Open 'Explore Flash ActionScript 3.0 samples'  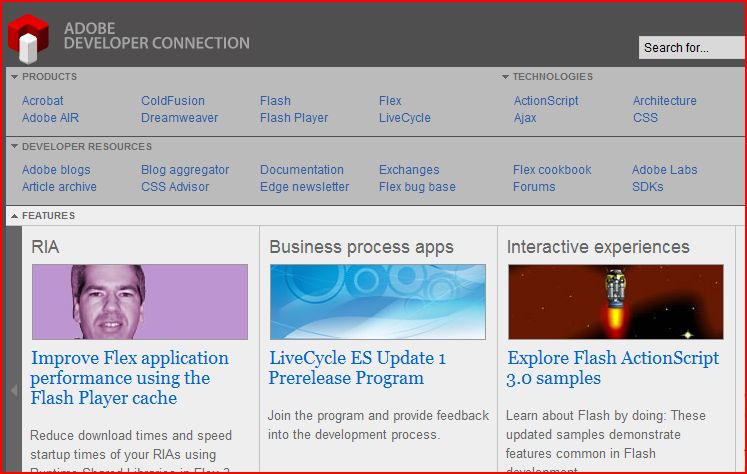613,368
